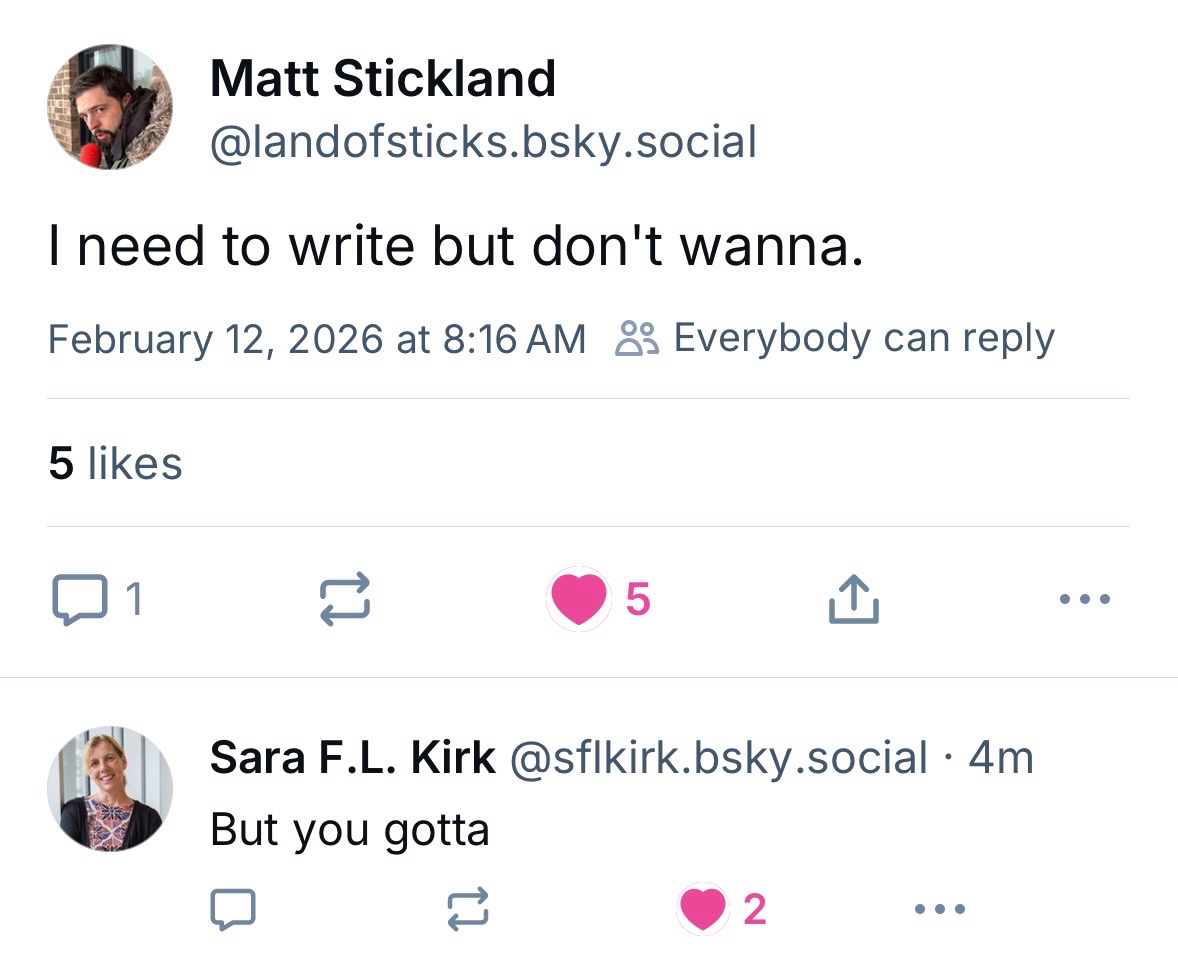Viewport: 1178px width, 961px height.
Task: Click the February 12, 2026 timestamp
Action: (316, 339)
